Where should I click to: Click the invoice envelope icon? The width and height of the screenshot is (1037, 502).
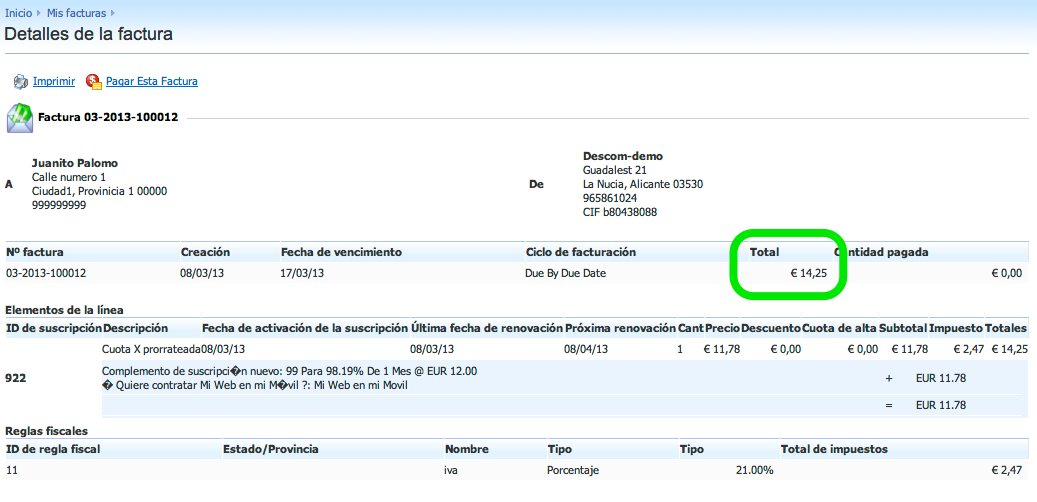(x=19, y=117)
